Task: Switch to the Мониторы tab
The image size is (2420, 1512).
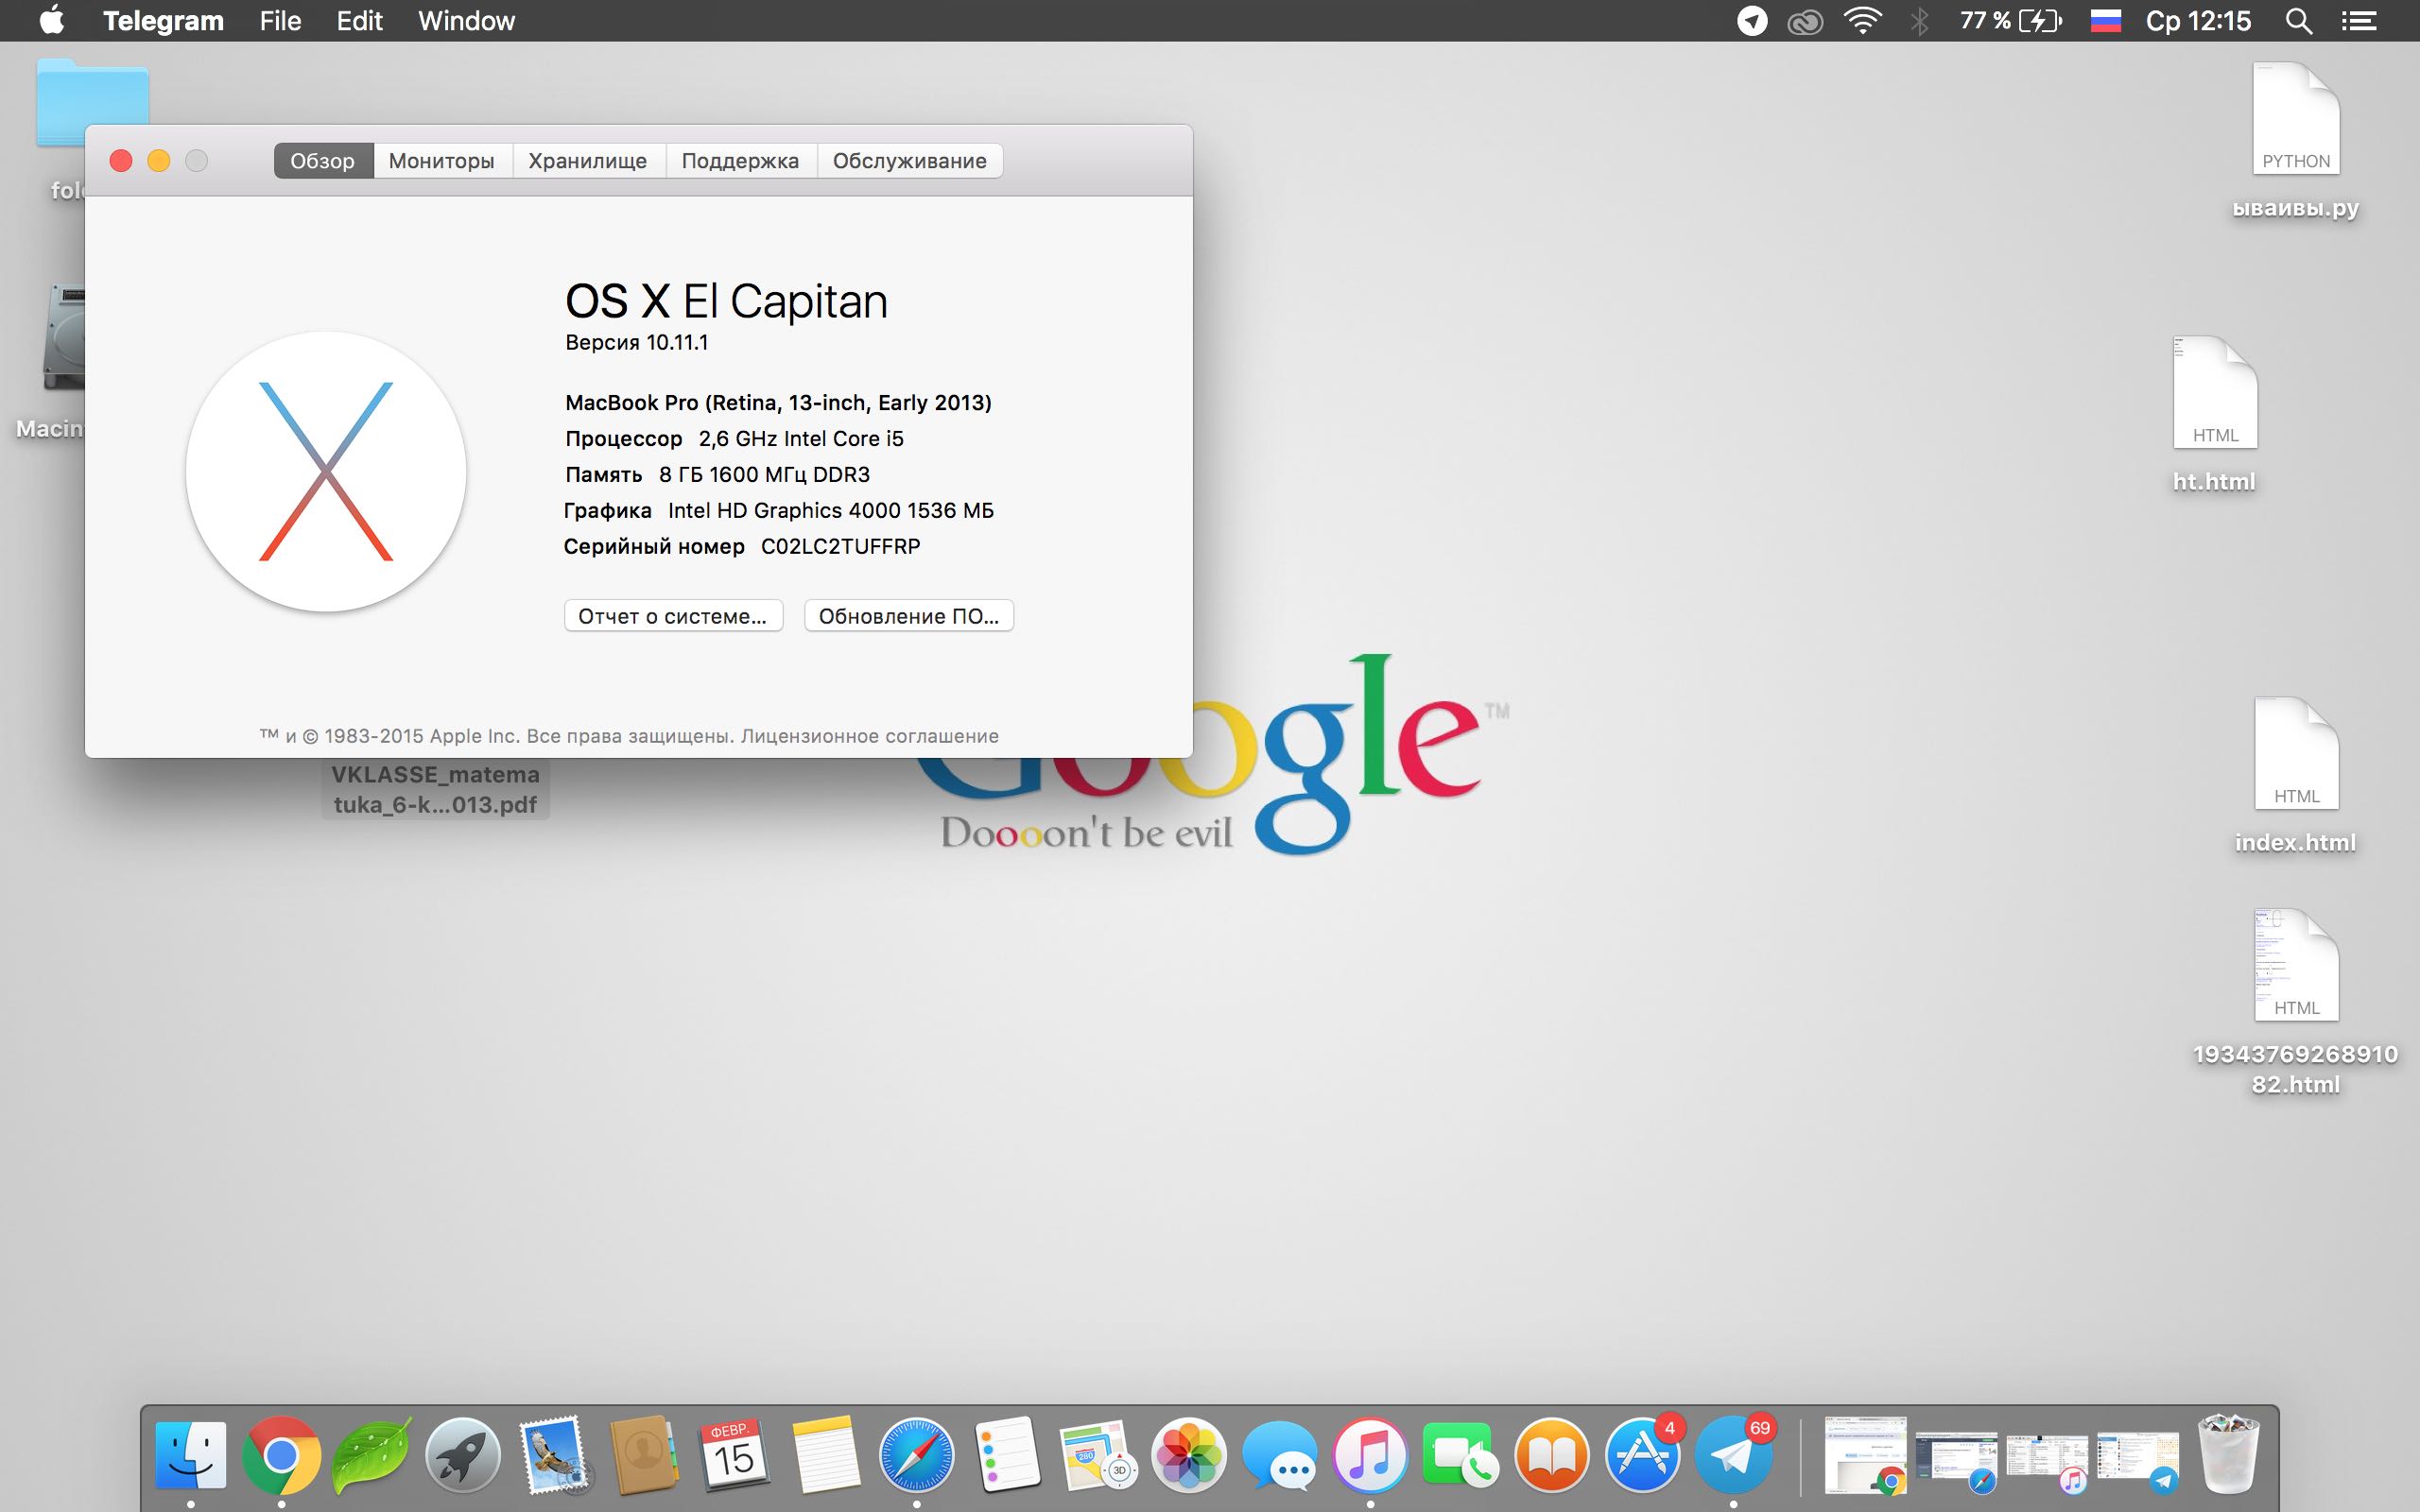Action: click(x=442, y=161)
